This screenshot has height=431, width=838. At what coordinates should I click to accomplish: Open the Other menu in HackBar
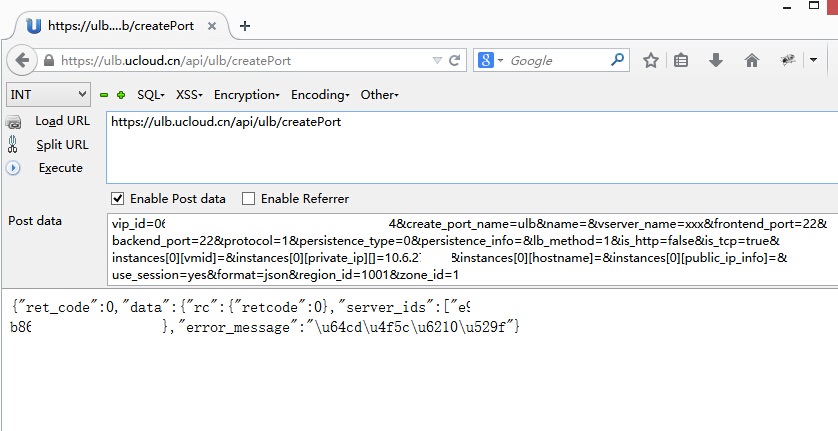379,95
